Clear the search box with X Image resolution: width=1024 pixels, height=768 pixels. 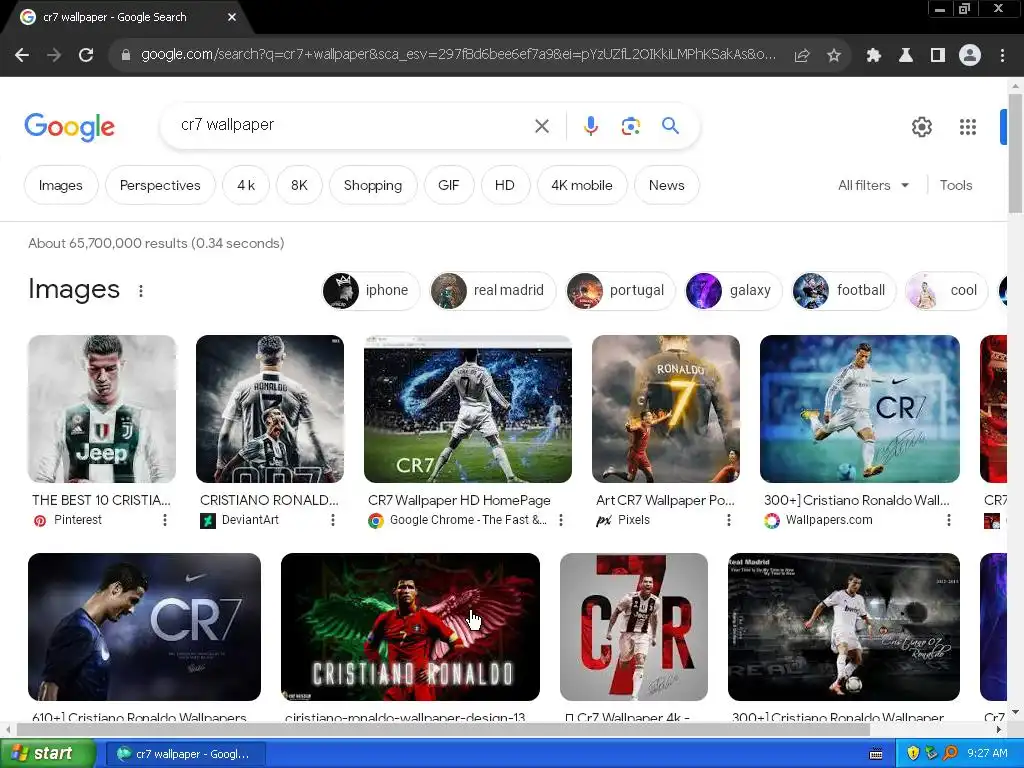pyautogui.click(x=542, y=126)
